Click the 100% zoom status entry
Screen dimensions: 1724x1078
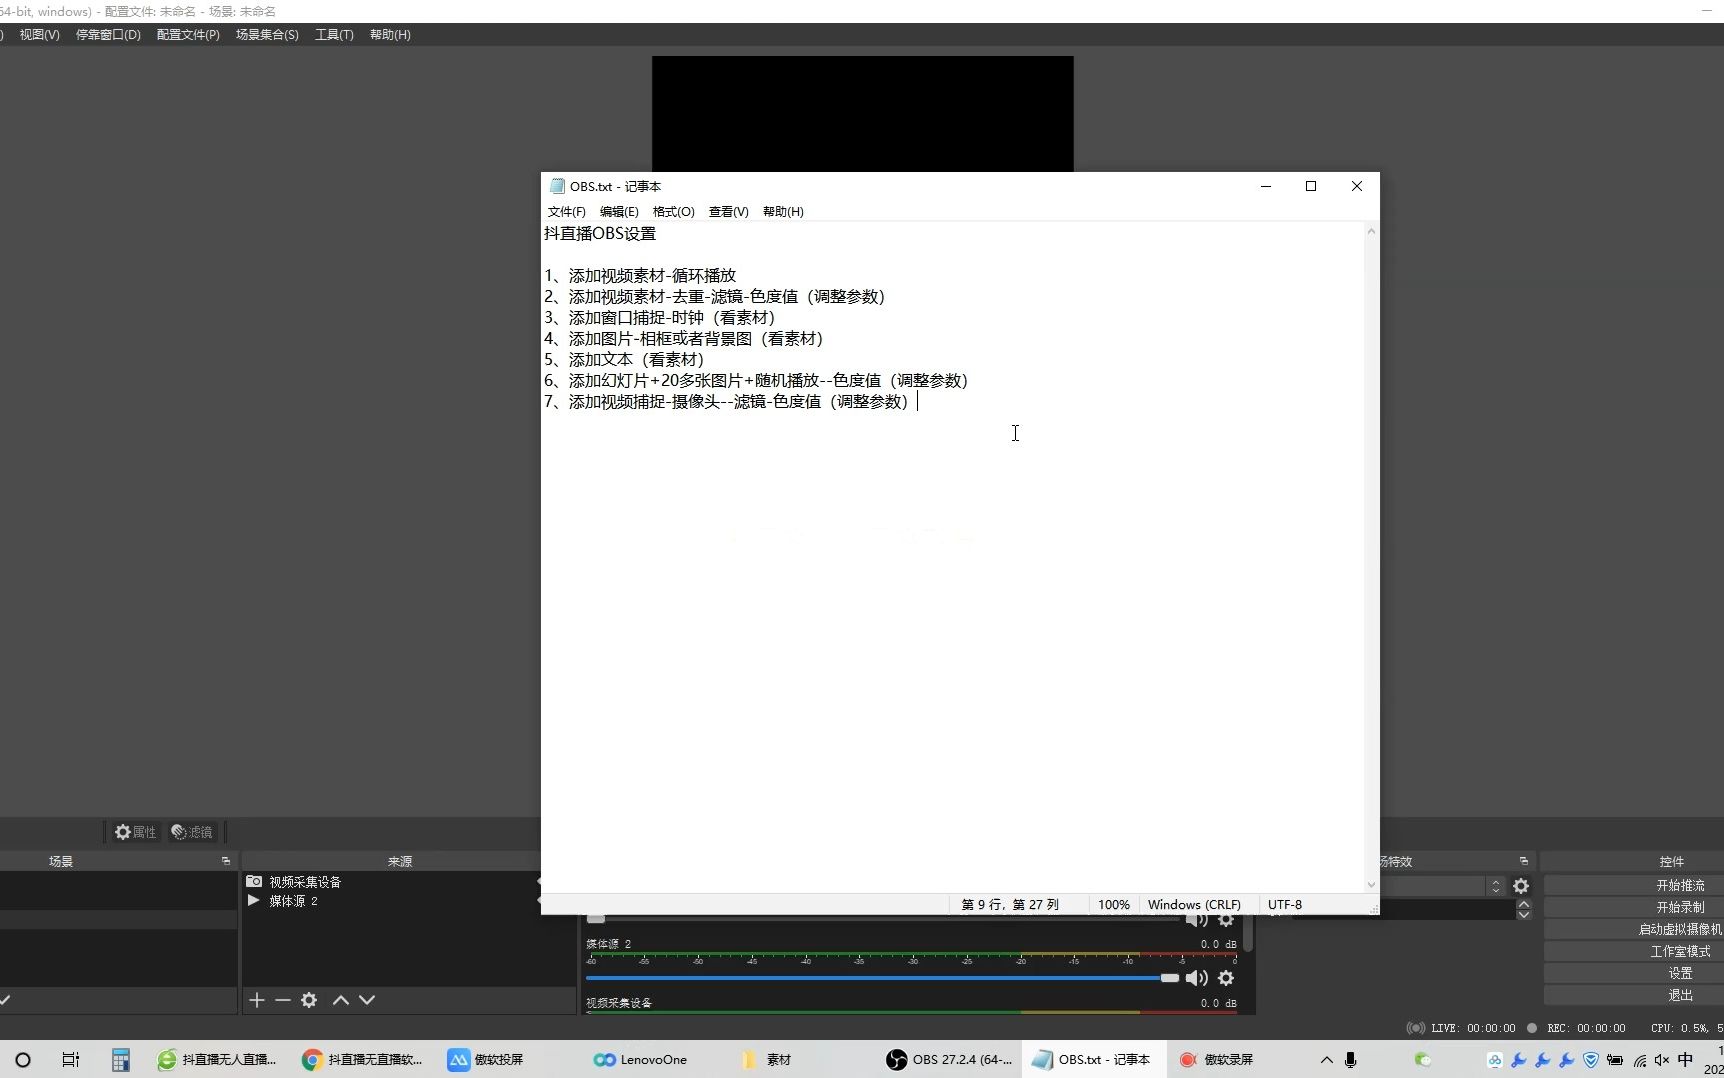(x=1114, y=905)
